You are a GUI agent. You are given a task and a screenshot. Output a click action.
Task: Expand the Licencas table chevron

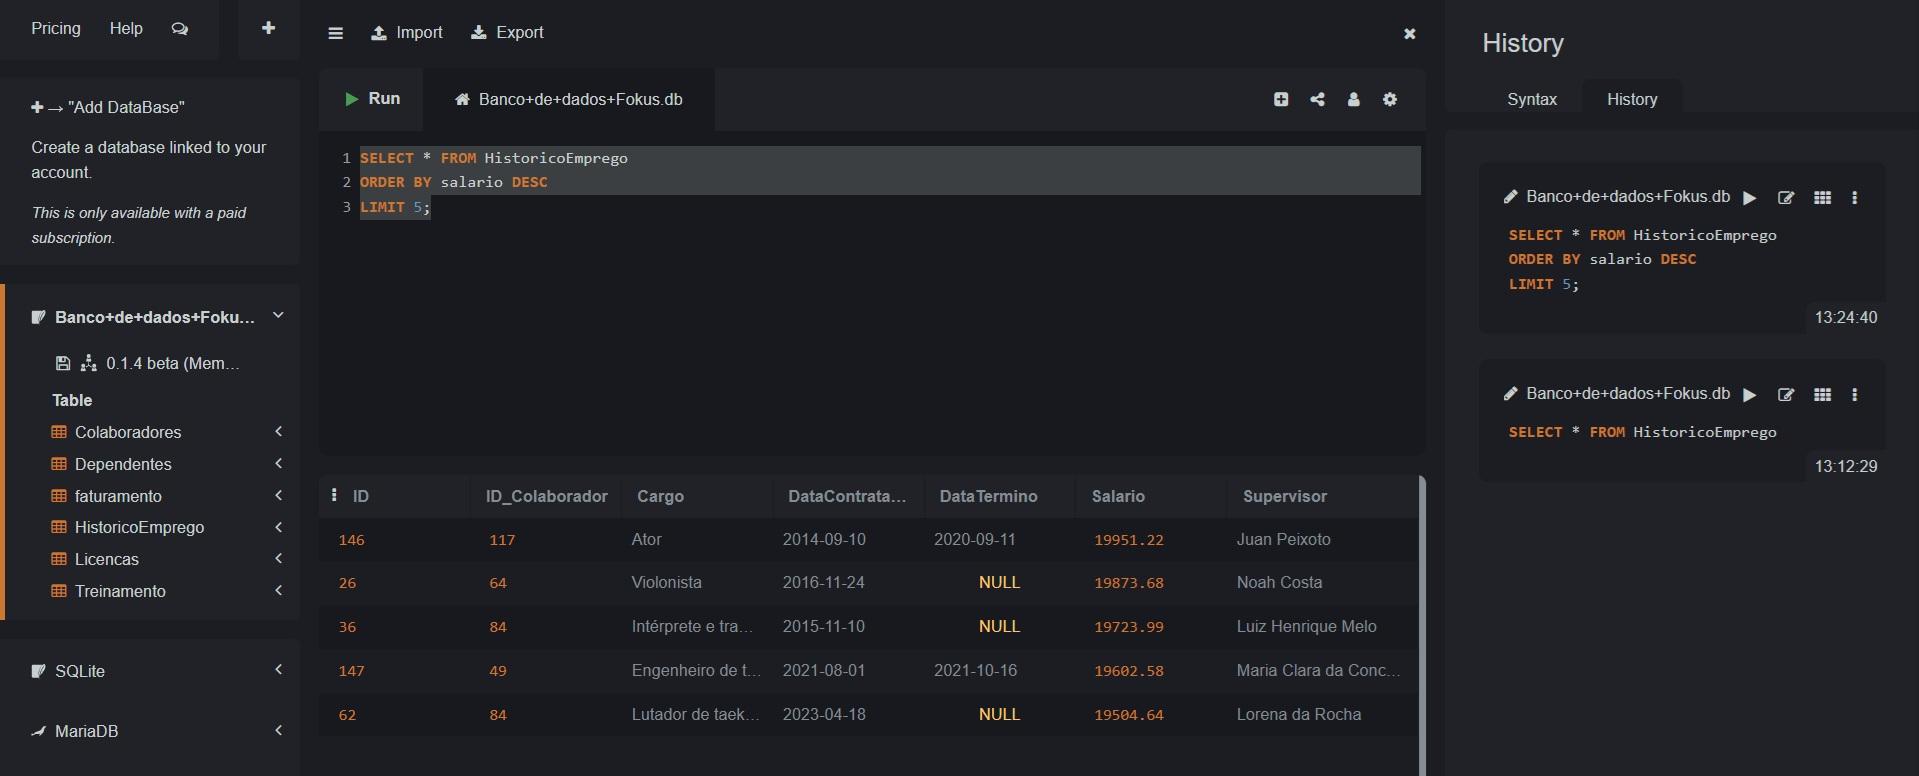point(279,558)
